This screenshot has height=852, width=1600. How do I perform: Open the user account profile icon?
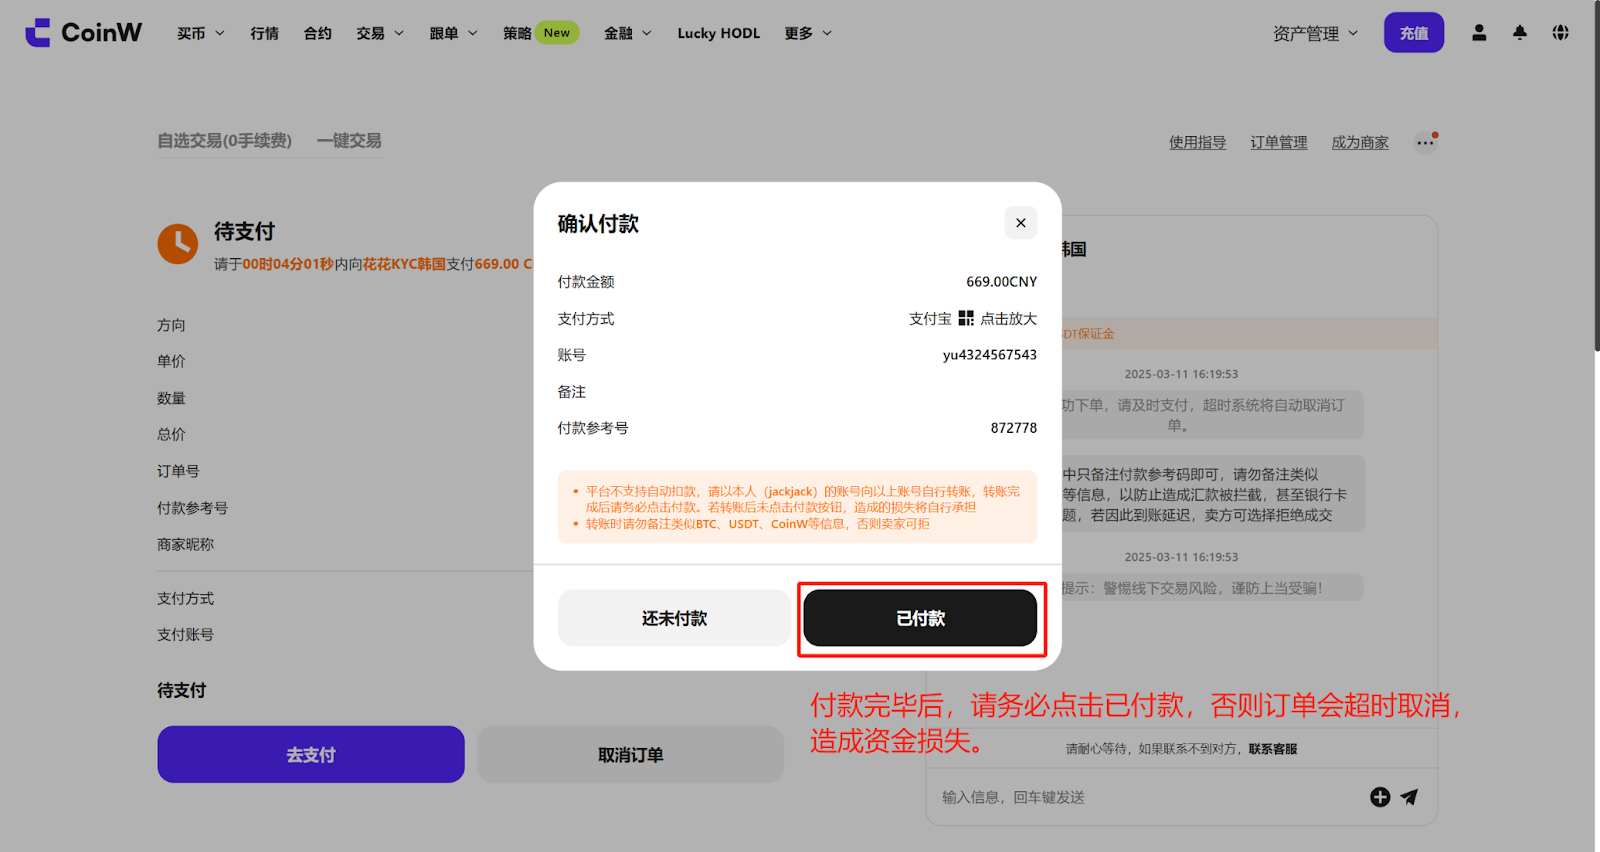pos(1479,33)
